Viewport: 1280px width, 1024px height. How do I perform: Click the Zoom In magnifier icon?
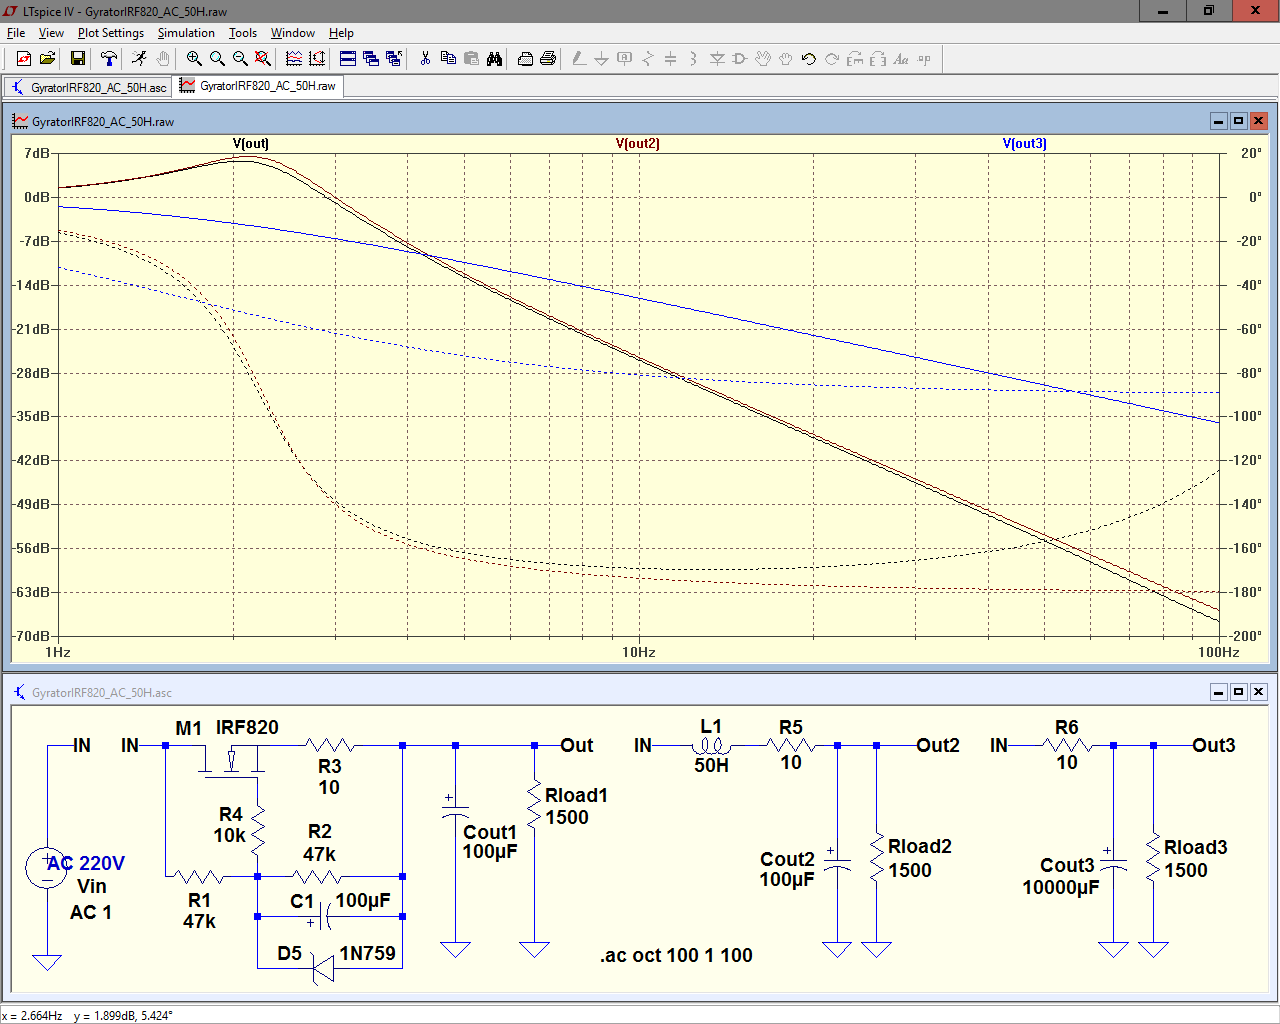(x=194, y=59)
